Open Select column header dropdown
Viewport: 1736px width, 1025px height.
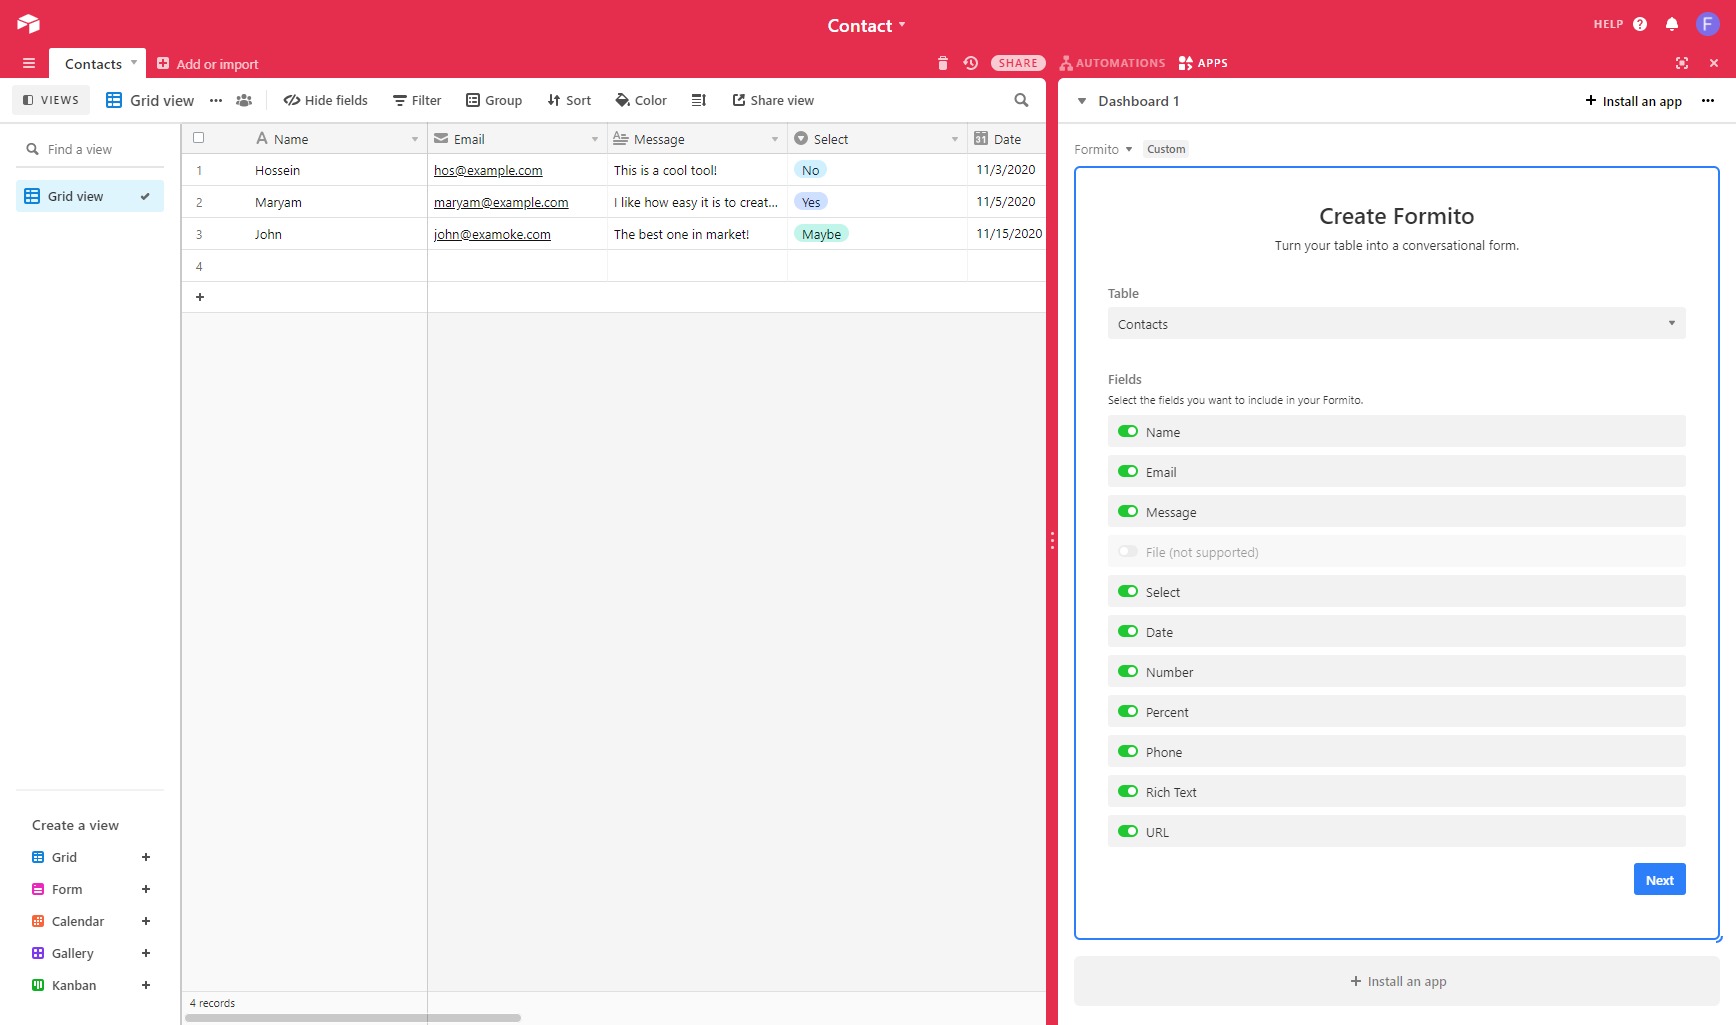[x=955, y=139]
